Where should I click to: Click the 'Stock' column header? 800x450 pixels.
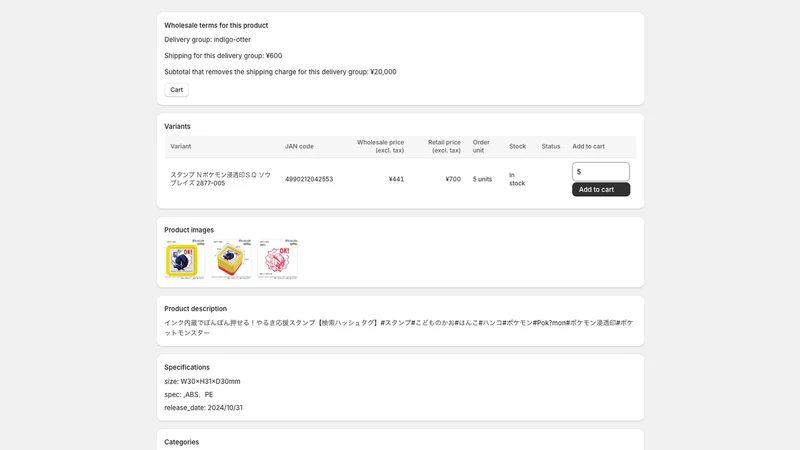517,146
